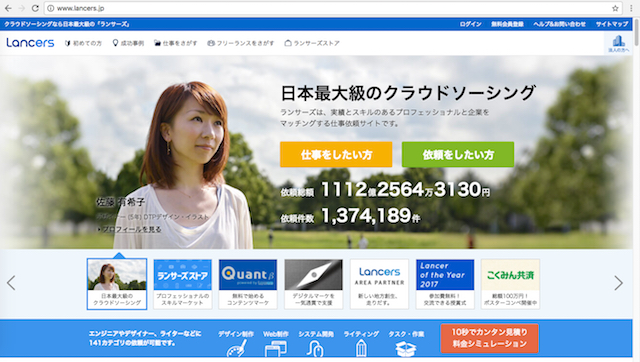Screen dimensions: 640x362
Task: Show previous carousel slide with left chevron
Action: point(11,283)
